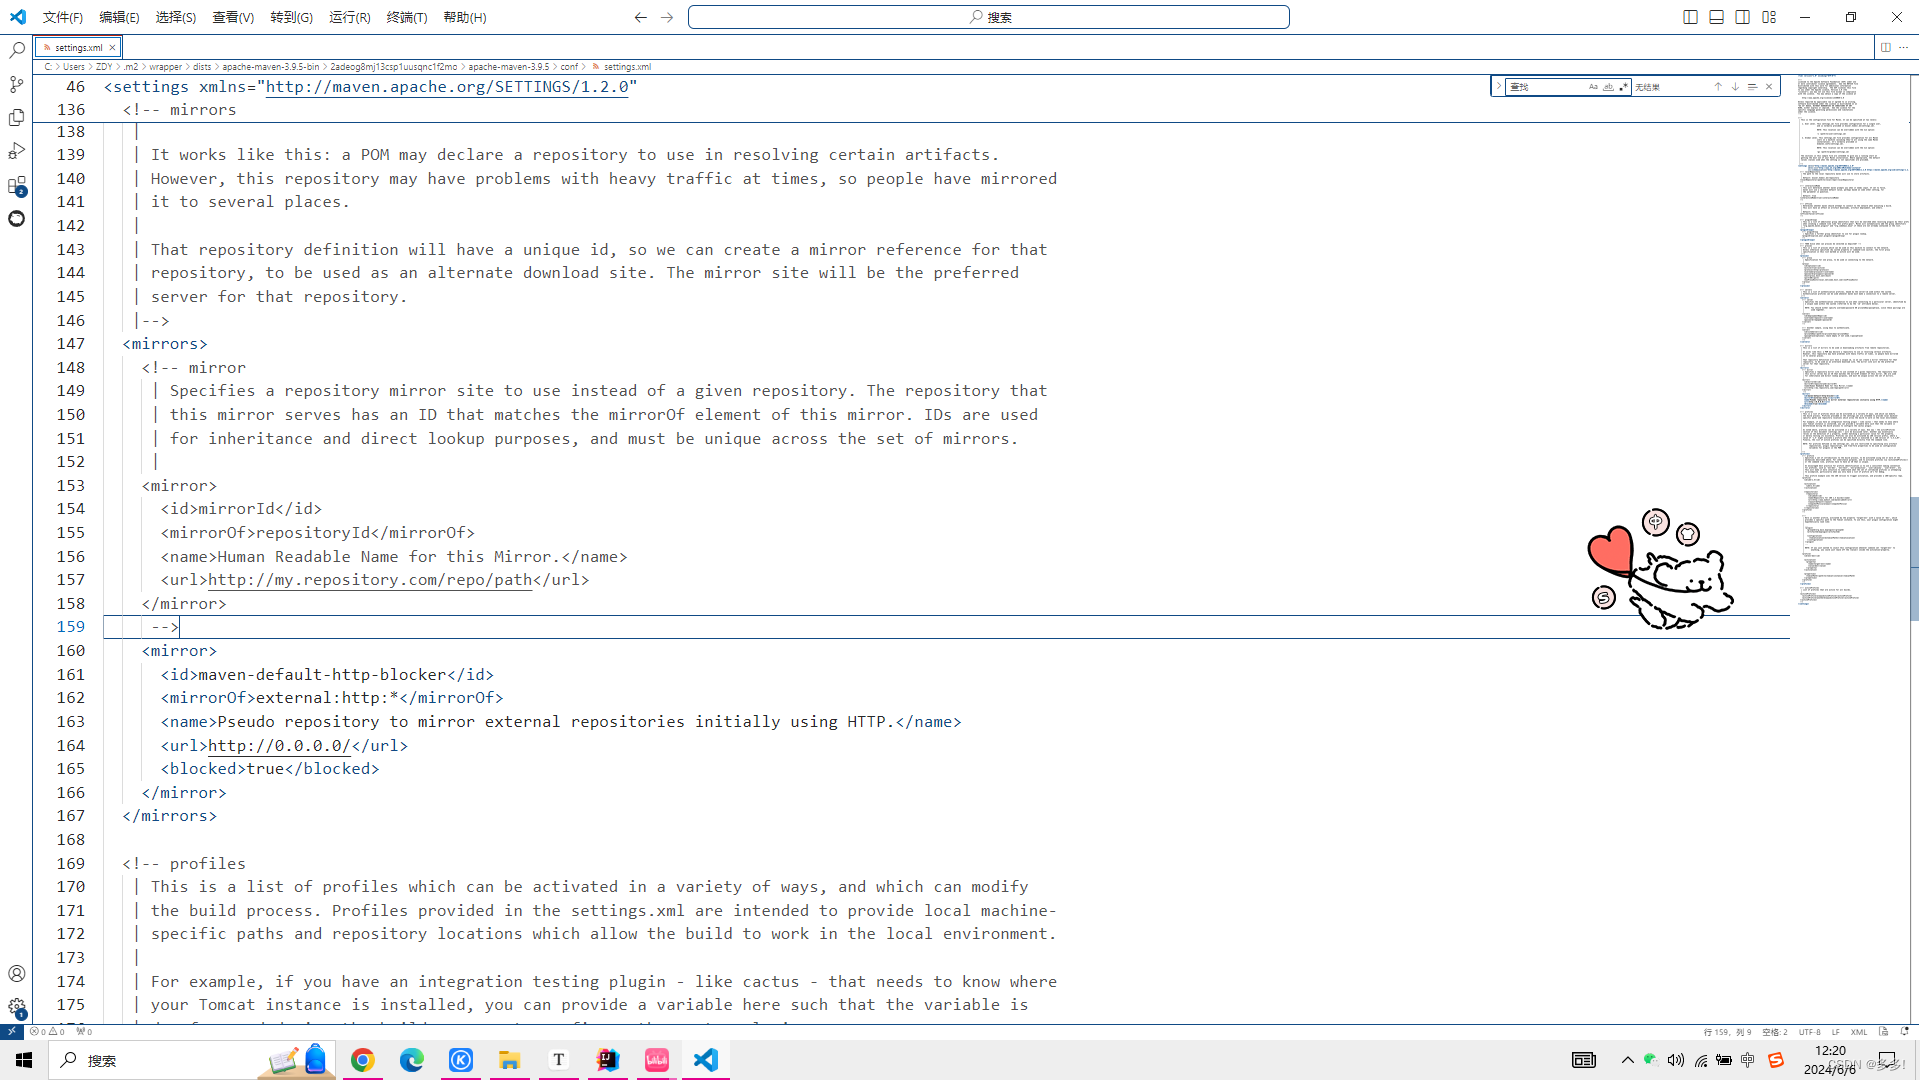Select the settings.xml editor tab
The image size is (1920, 1080).
(x=78, y=47)
